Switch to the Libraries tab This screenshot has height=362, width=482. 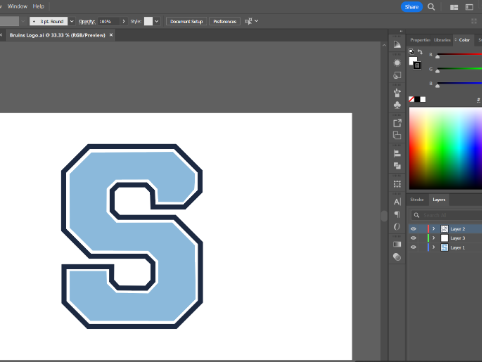(442, 40)
